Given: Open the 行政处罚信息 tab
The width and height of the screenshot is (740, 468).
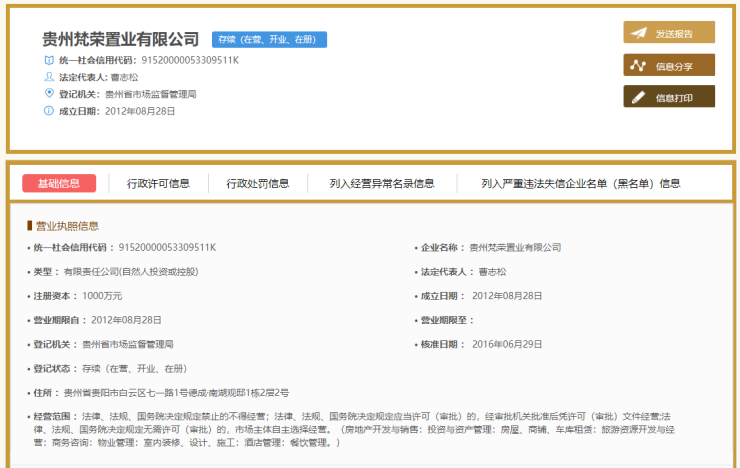Looking at the screenshot, I should (x=258, y=184).
